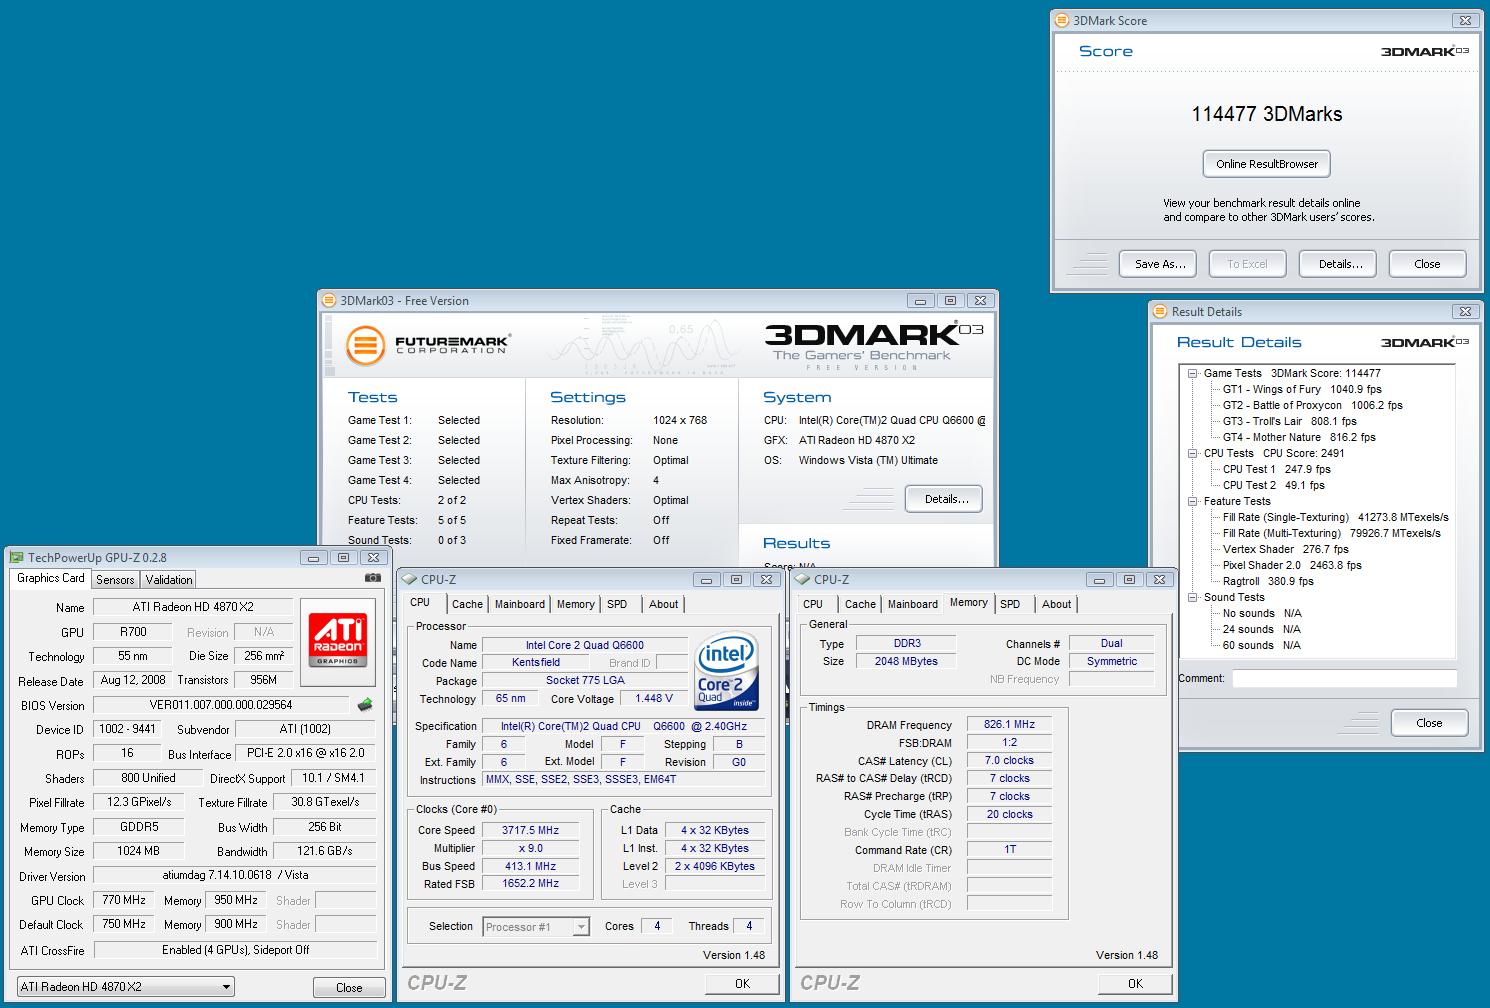Open the Cache tab in the CPU-Z CPU window
1490x1008 pixels.
pyautogui.click(x=467, y=604)
